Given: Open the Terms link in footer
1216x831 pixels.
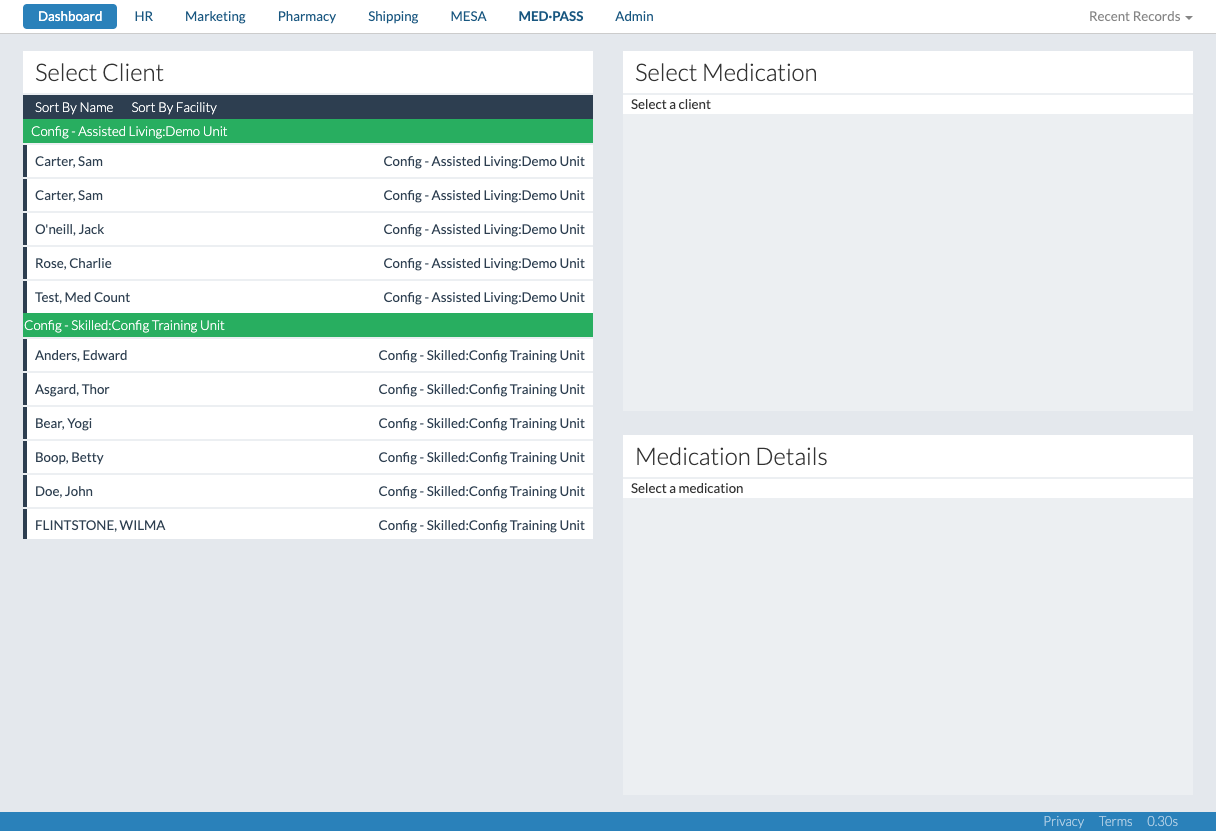Looking at the screenshot, I should click(1115, 821).
